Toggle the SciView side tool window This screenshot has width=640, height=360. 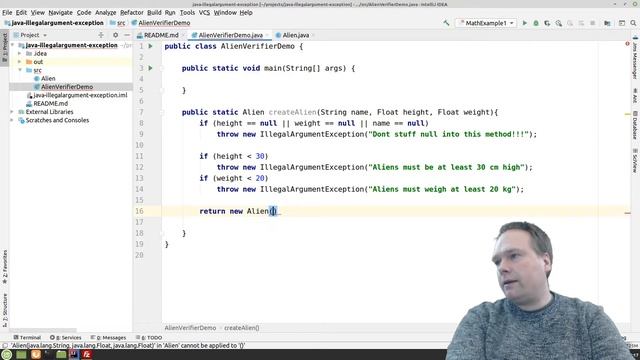click(x=635, y=161)
